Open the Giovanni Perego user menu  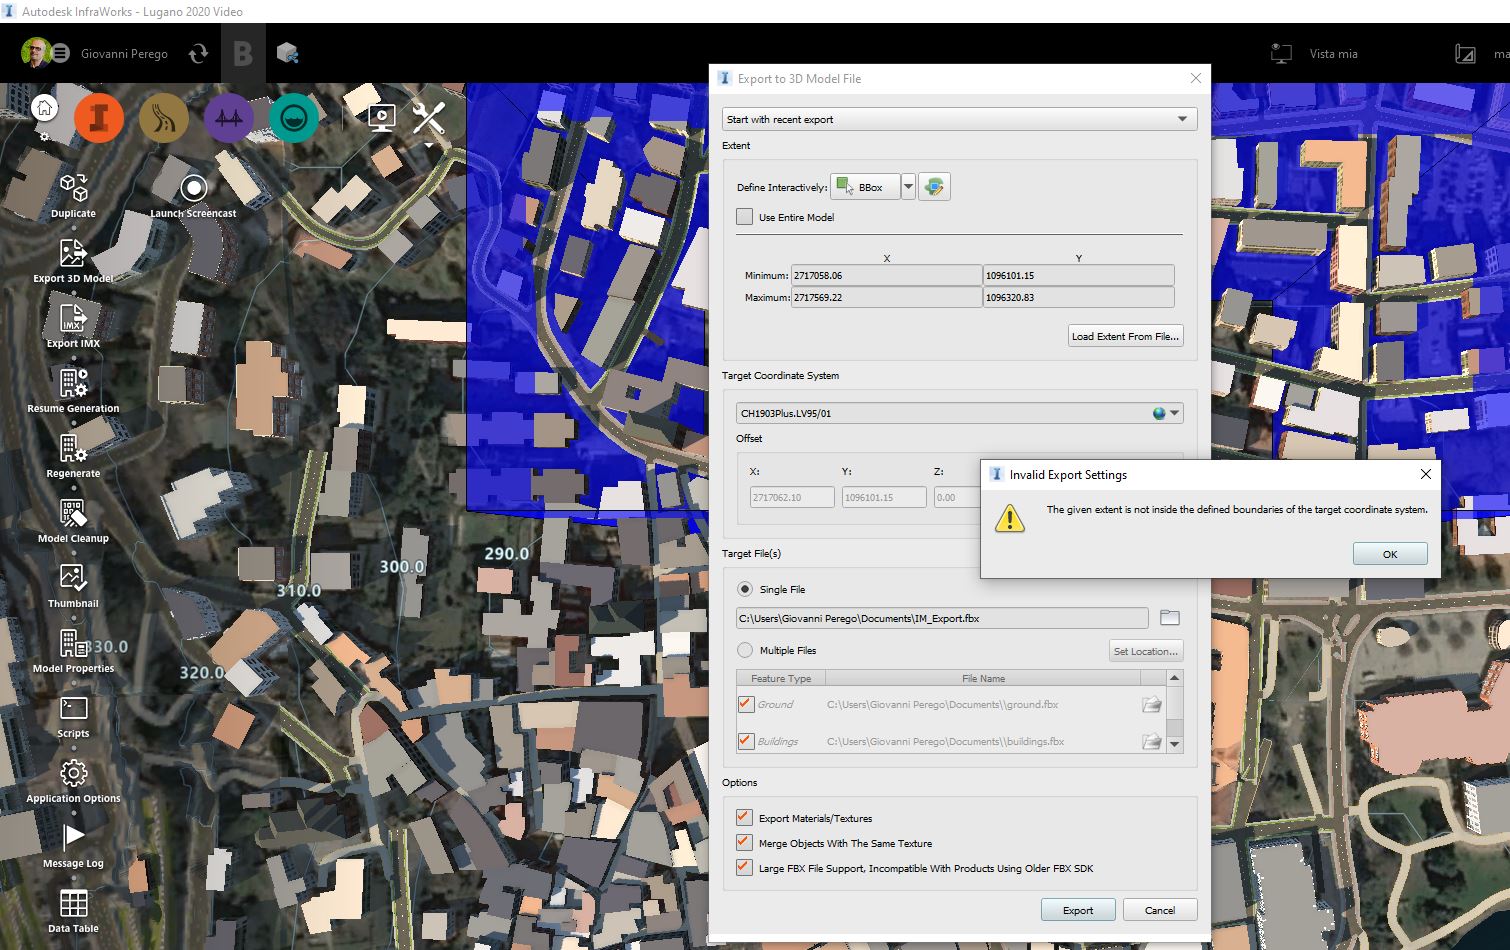point(124,53)
